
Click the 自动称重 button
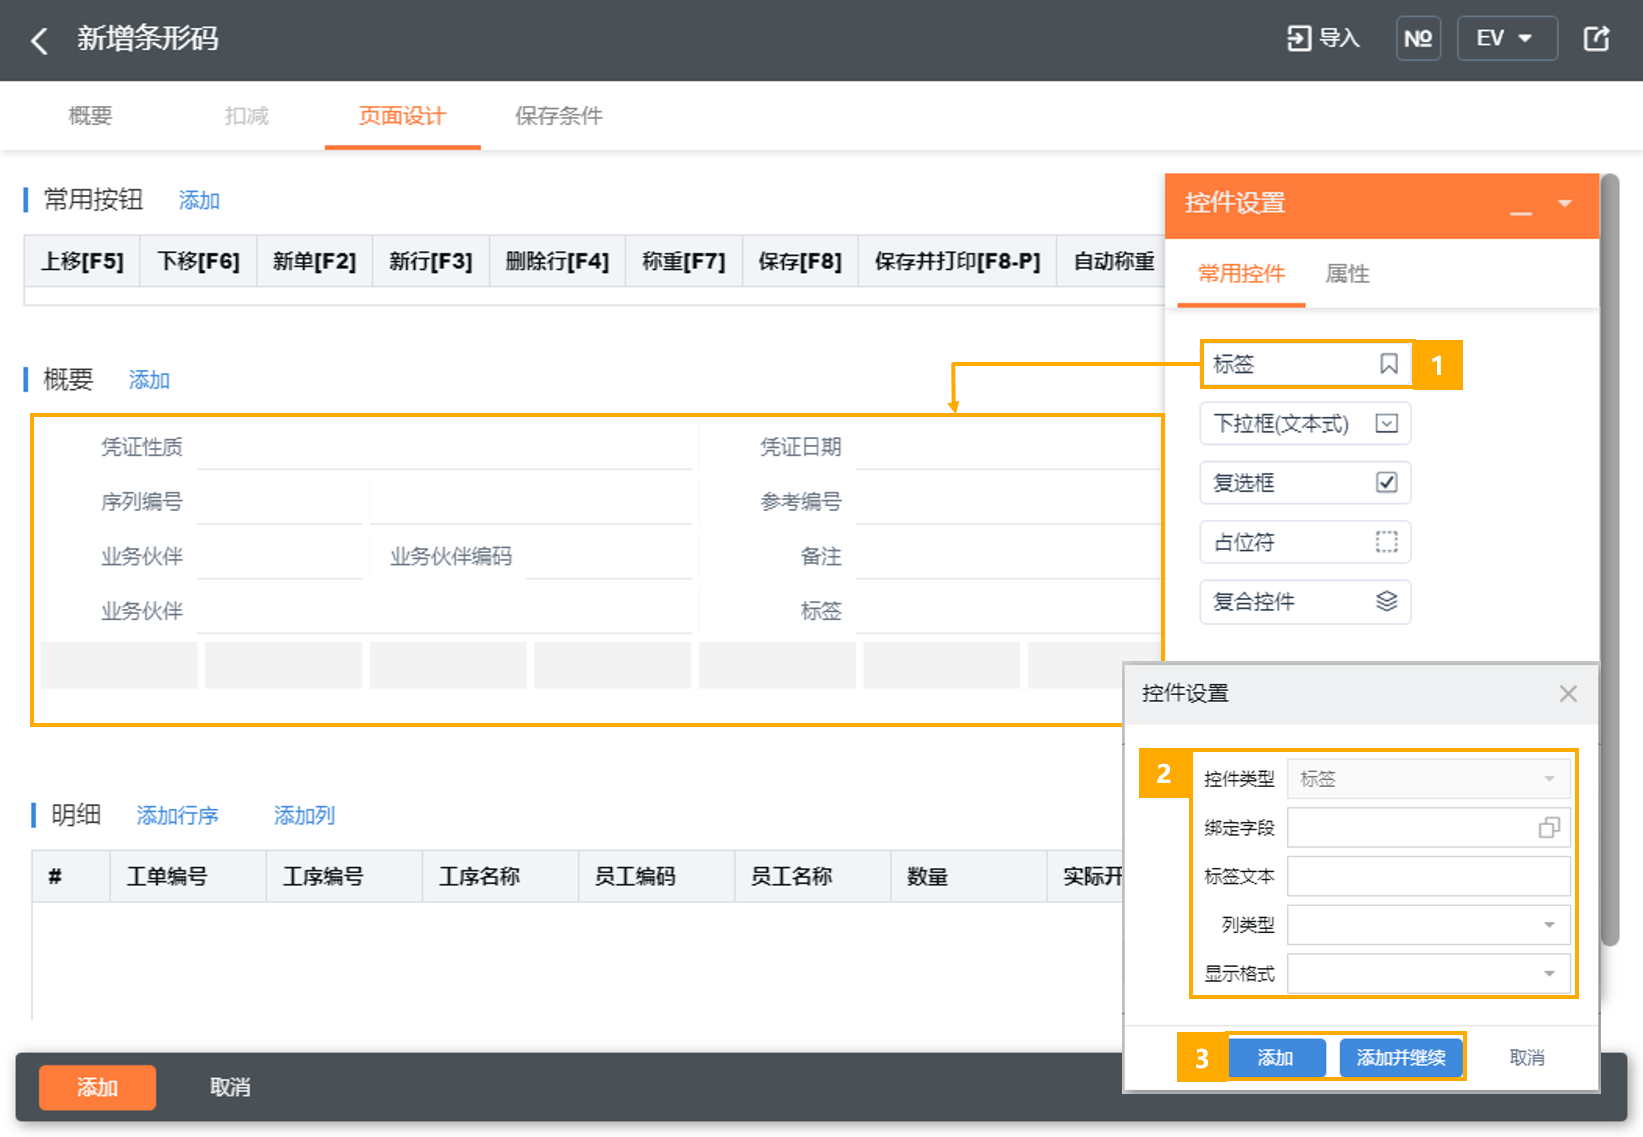[1113, 261]
